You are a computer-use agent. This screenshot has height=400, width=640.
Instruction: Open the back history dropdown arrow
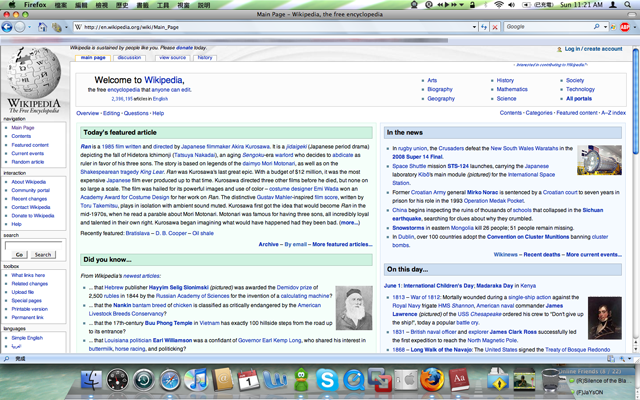click(29, 27)
